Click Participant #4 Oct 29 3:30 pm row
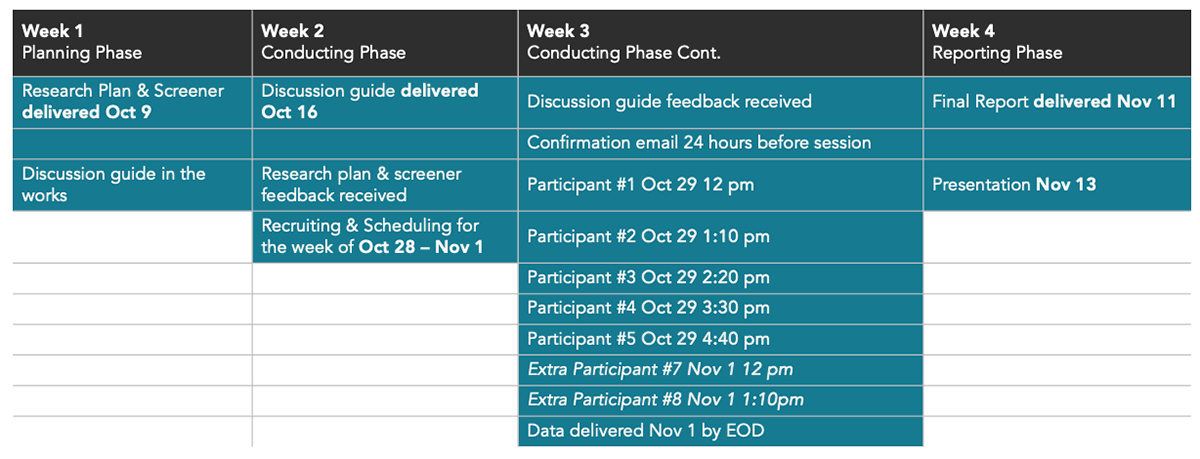Image resolution: width=1200 pixels, height=459 pixels. [720, 308]
